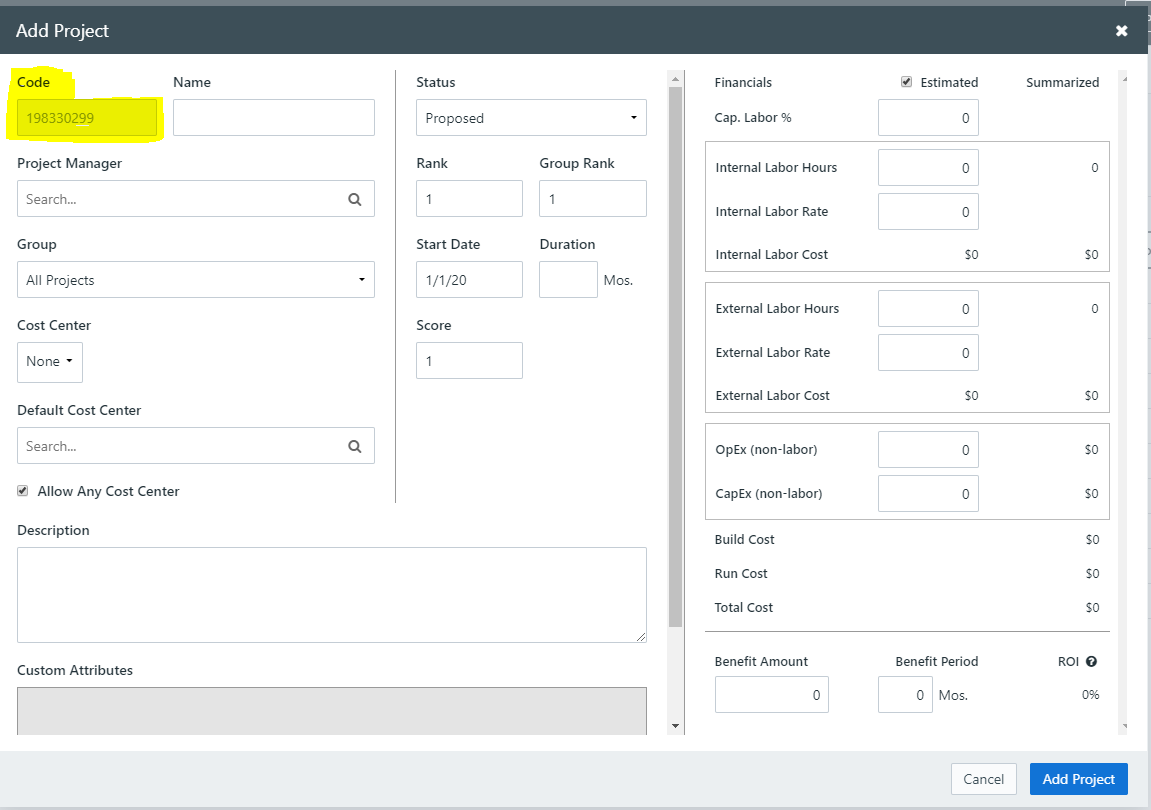Click the Default Cost Center search magnifier icon

tap(355, 446)
